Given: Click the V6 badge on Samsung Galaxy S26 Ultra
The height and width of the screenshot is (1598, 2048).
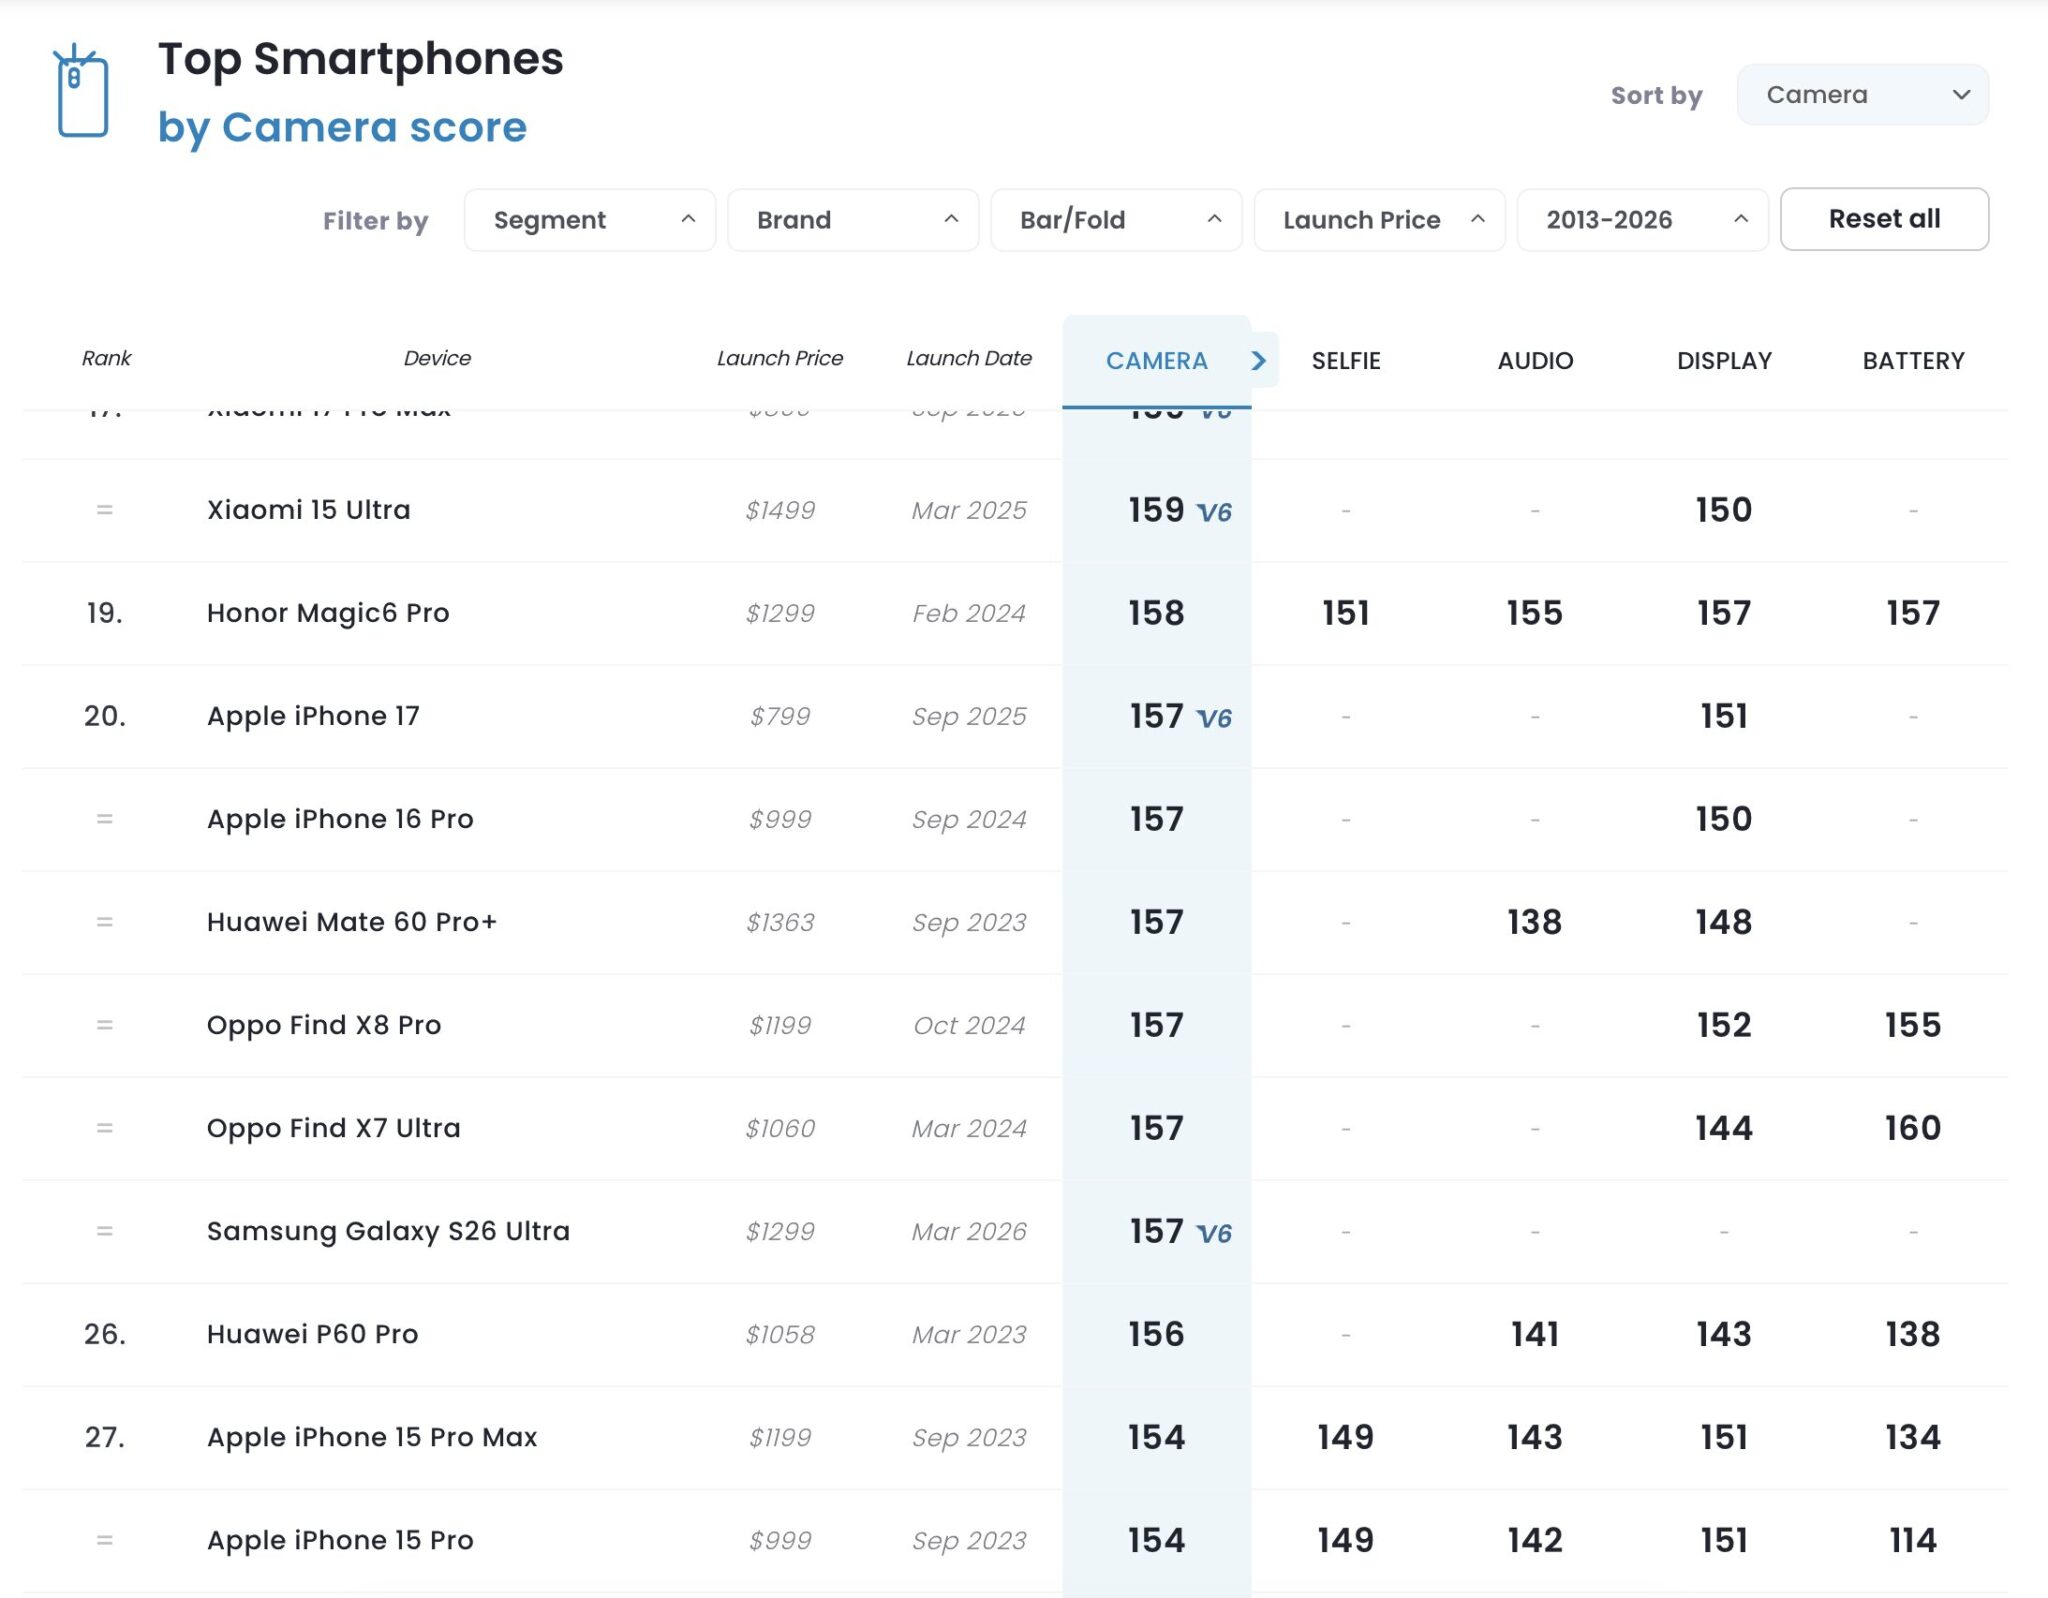Looking at the screenshot, I should tap(1214, 1234).
